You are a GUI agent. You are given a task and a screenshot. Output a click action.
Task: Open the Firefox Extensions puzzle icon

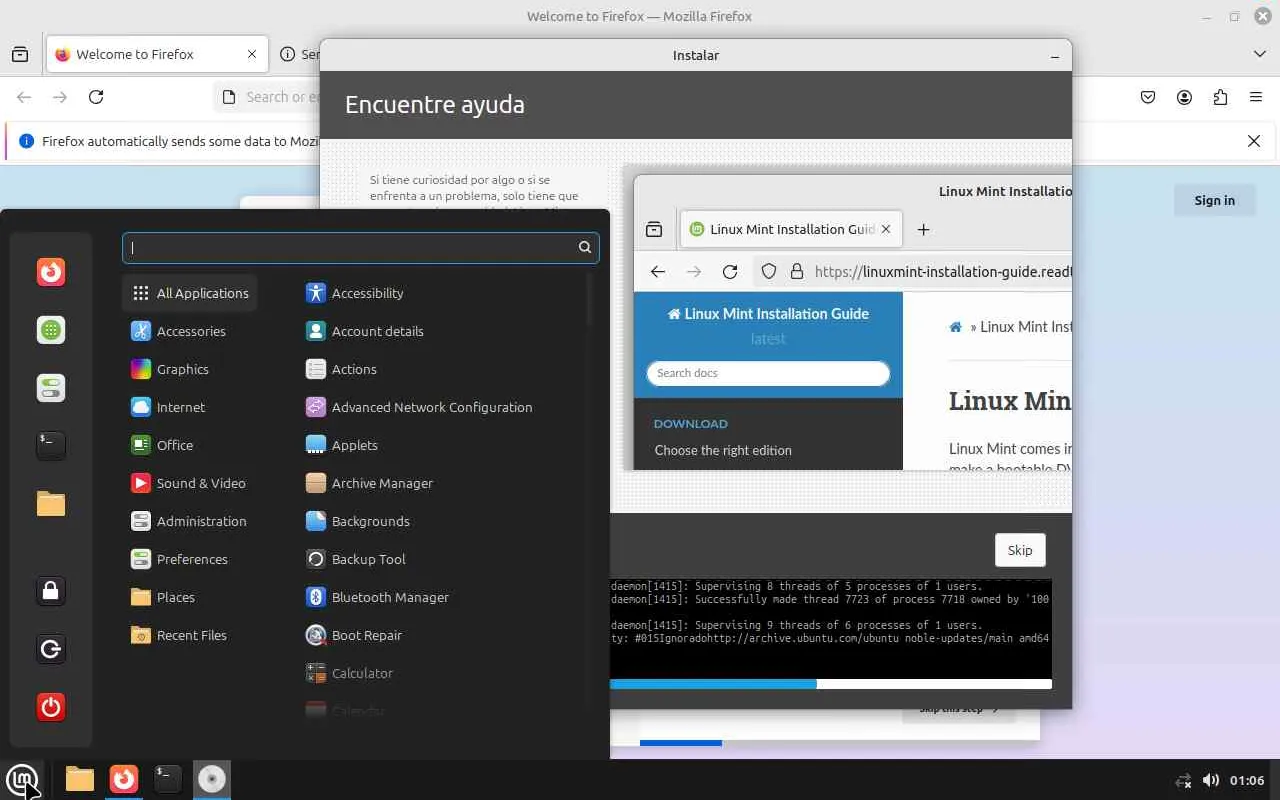1220,97
